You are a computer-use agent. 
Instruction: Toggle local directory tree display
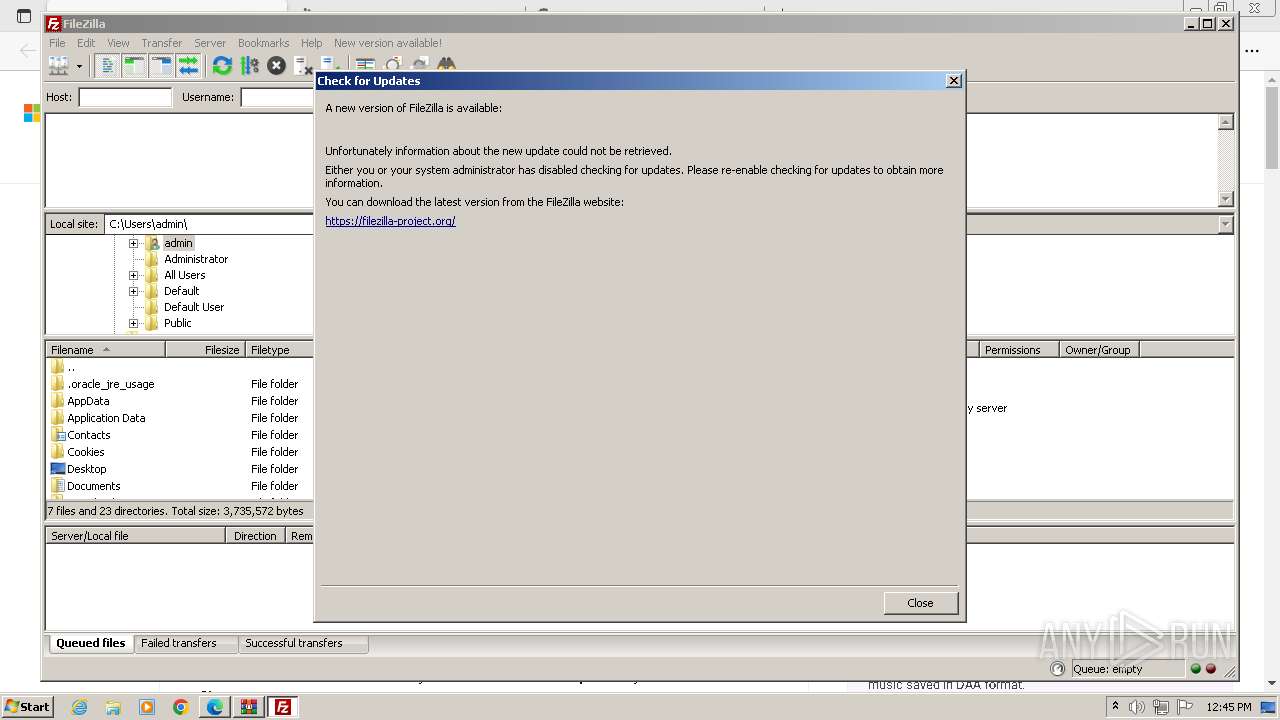pos(134,65)
